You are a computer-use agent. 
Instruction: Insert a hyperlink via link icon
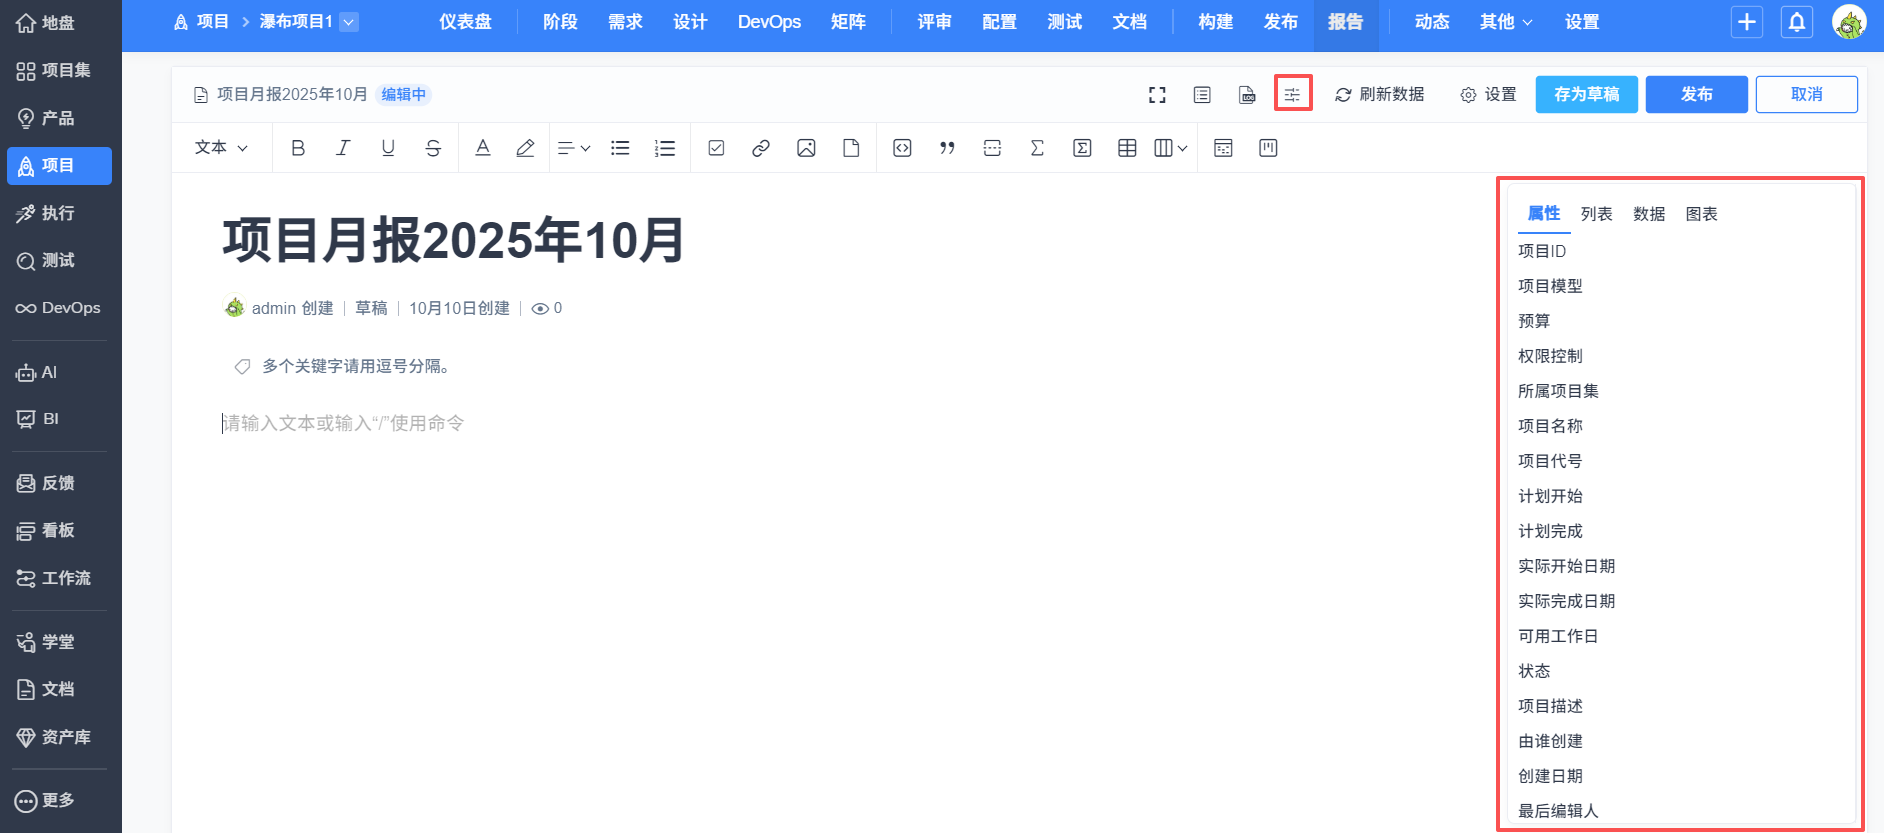(x=761, y=148)
